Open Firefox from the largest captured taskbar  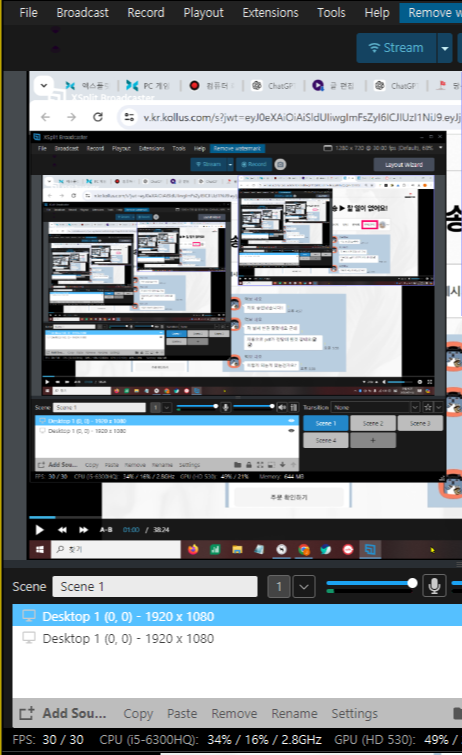click(x=193, y=549)
